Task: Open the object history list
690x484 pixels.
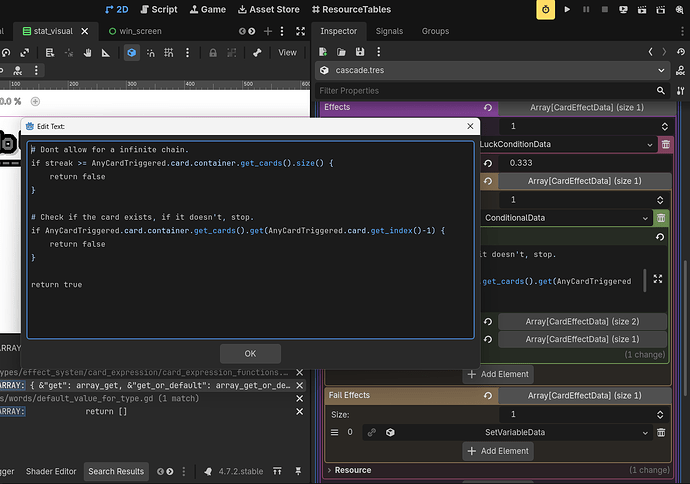Action: [x=681, y=52]
